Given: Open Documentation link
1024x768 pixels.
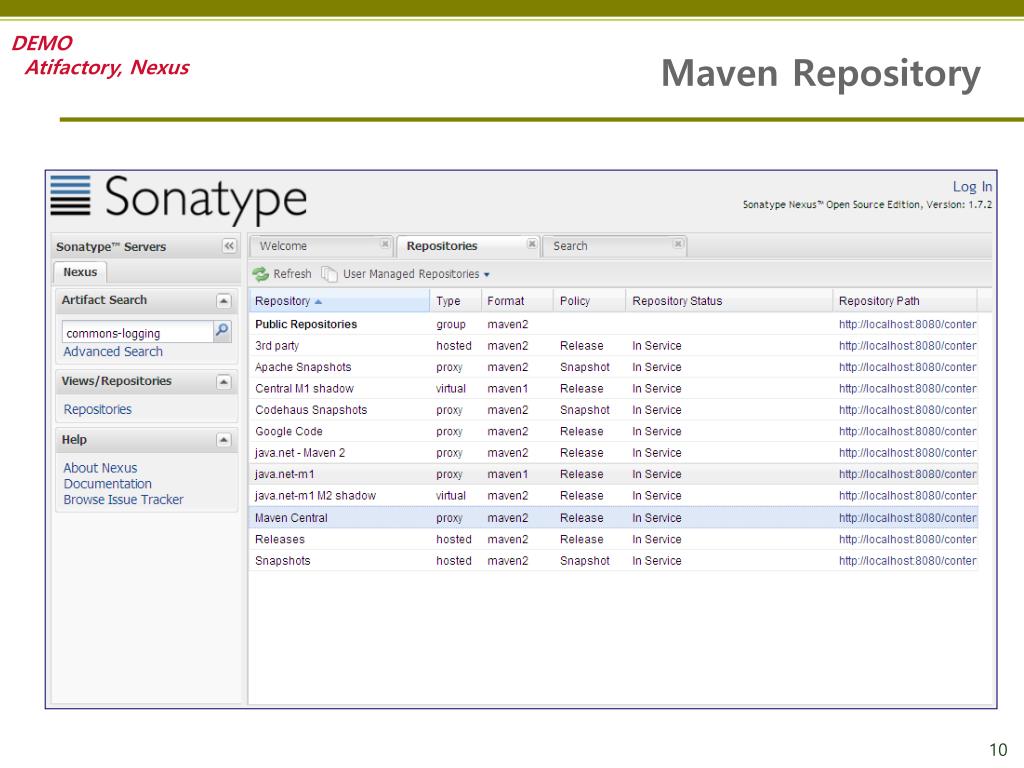Looking at the screenshot, I should coord(107,483).
